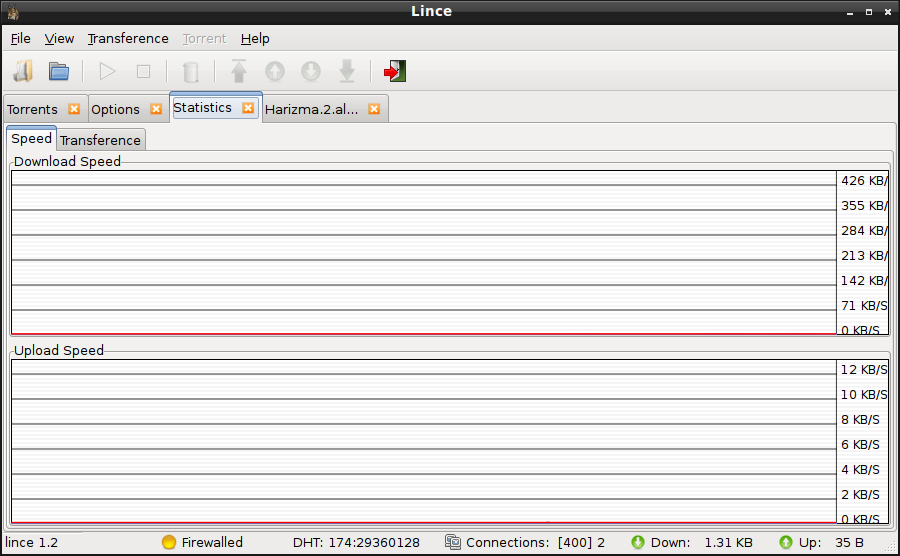Click the move up circle arrow icon
The image size is (900, 556).
coord(275,71)
